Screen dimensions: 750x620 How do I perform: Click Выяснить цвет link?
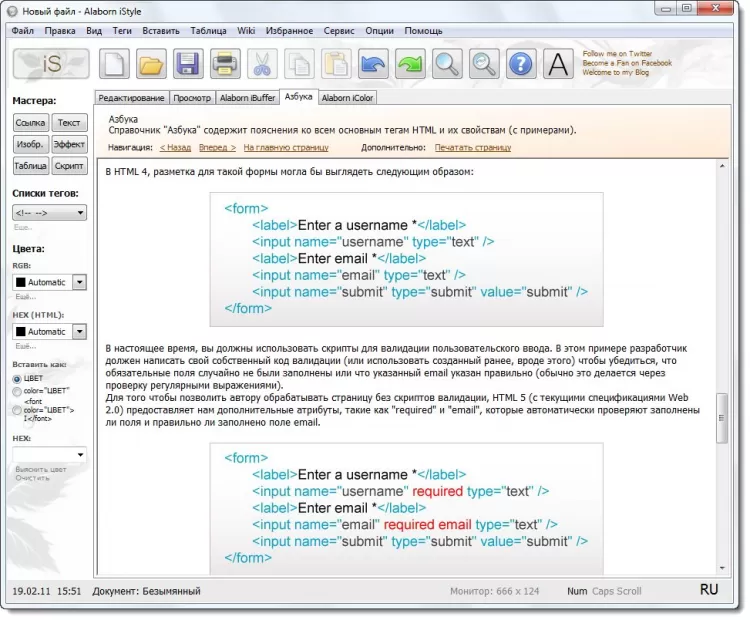click(41, 470)
